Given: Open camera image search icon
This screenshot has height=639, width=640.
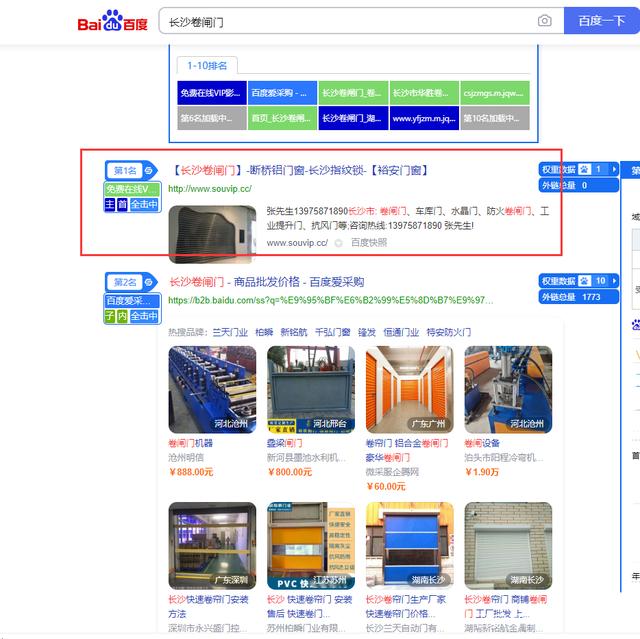Looking at the screenshot, I should coord(544,20).
